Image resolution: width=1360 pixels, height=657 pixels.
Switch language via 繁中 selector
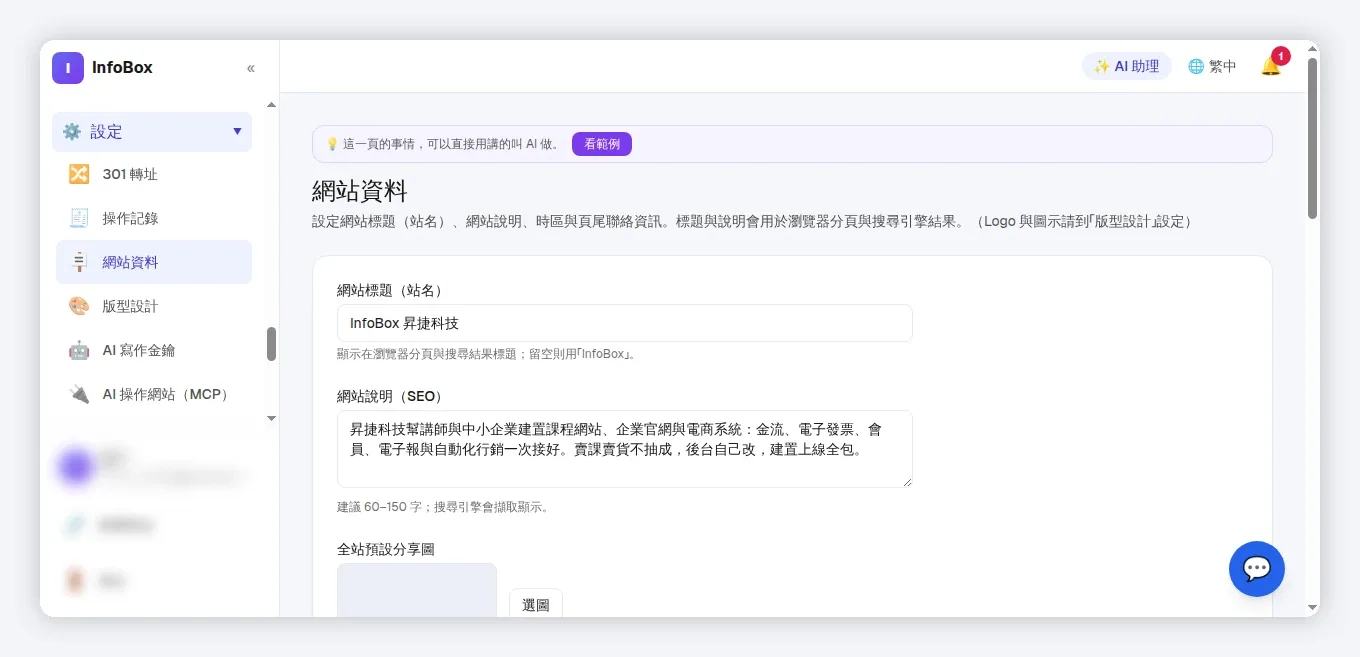tap(1212, 66)
